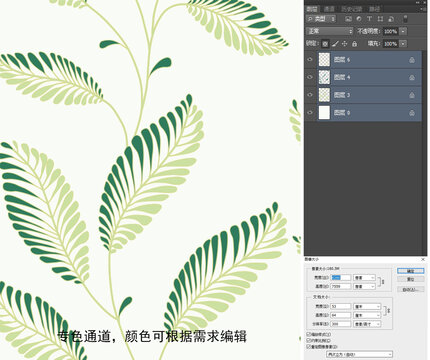Click the Reset/Cancel button below OK

coord(411,279)
